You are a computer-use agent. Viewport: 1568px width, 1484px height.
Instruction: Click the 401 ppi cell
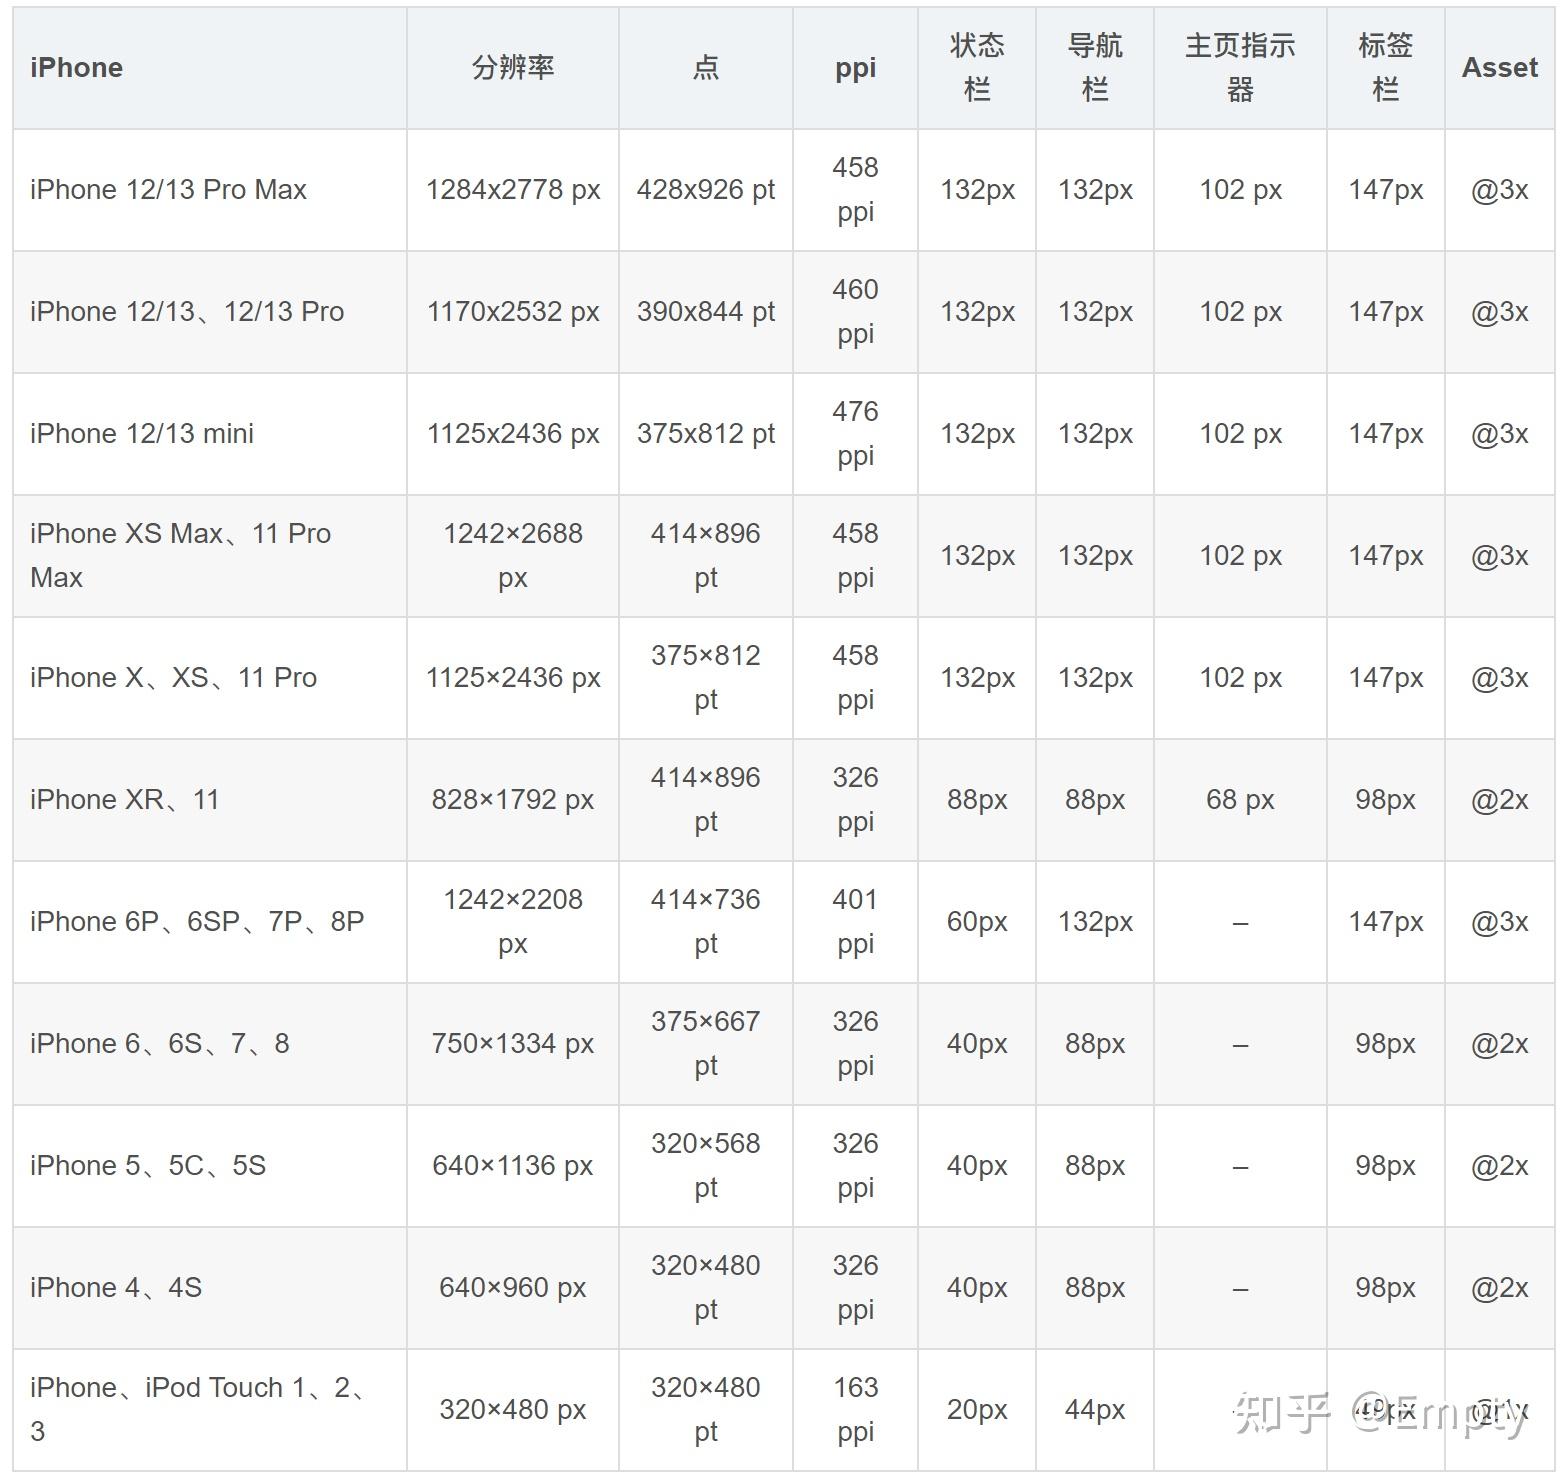click(x=855, y=922)
